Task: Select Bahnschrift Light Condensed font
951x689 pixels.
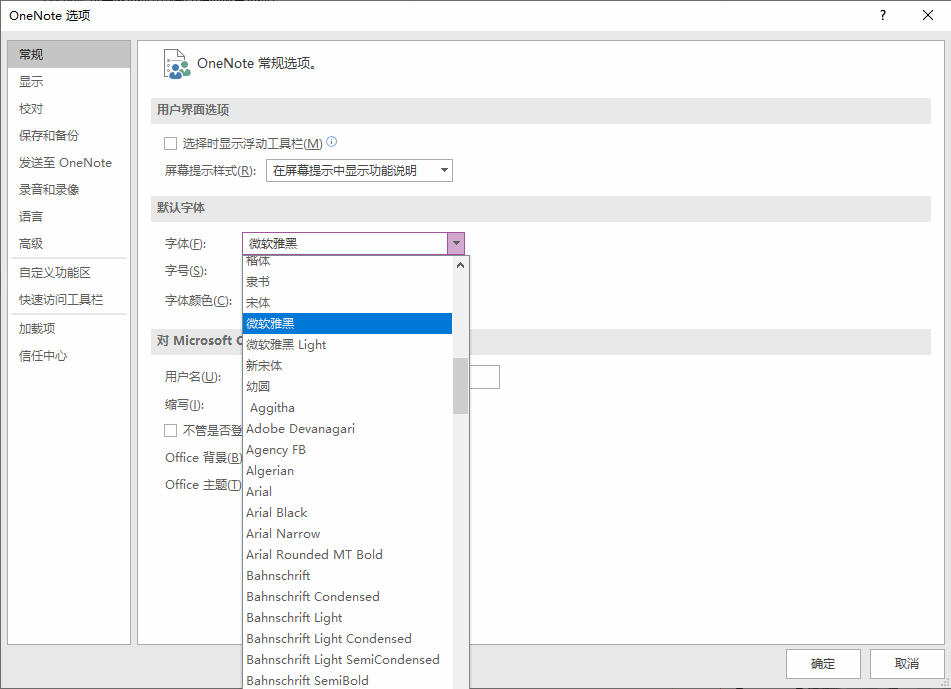Action: pos(348,639)
